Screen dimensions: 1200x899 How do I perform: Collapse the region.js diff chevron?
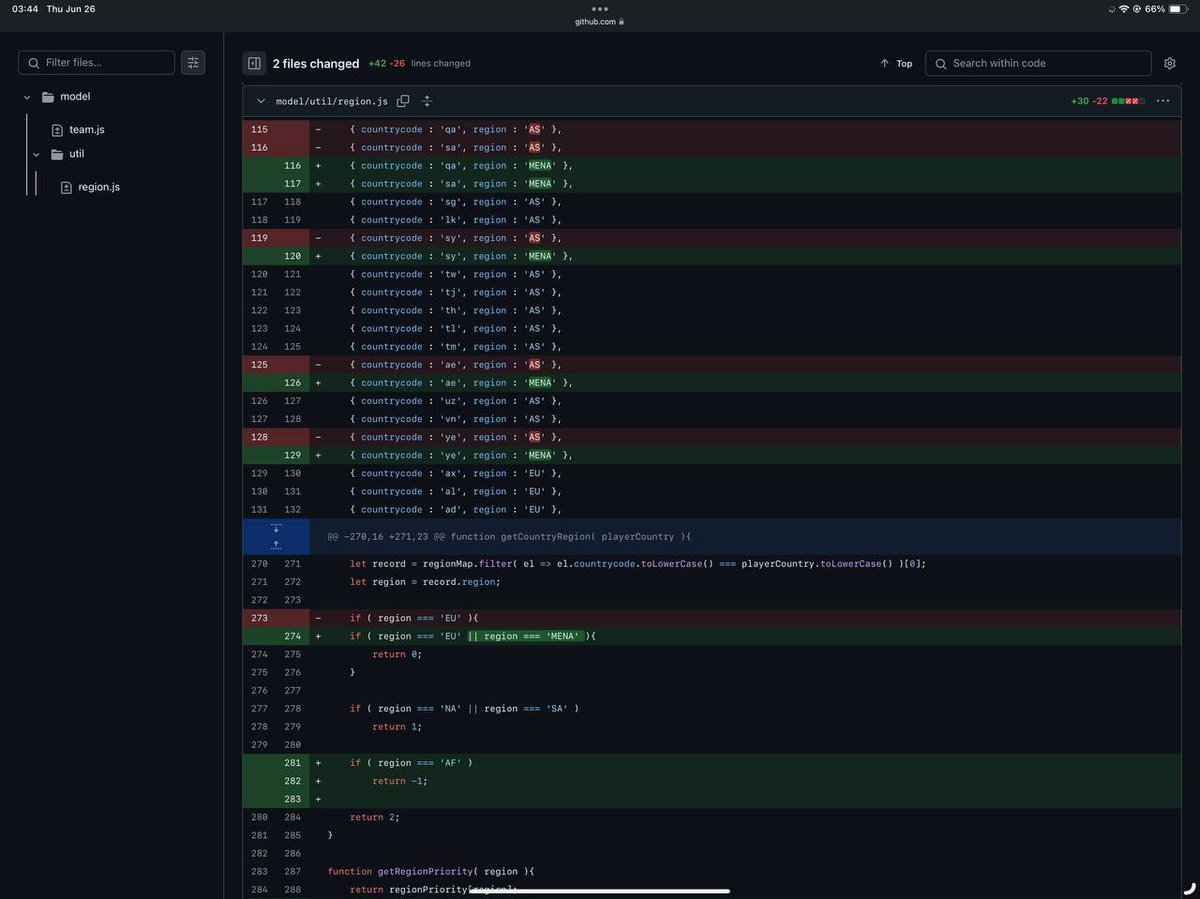261,101
